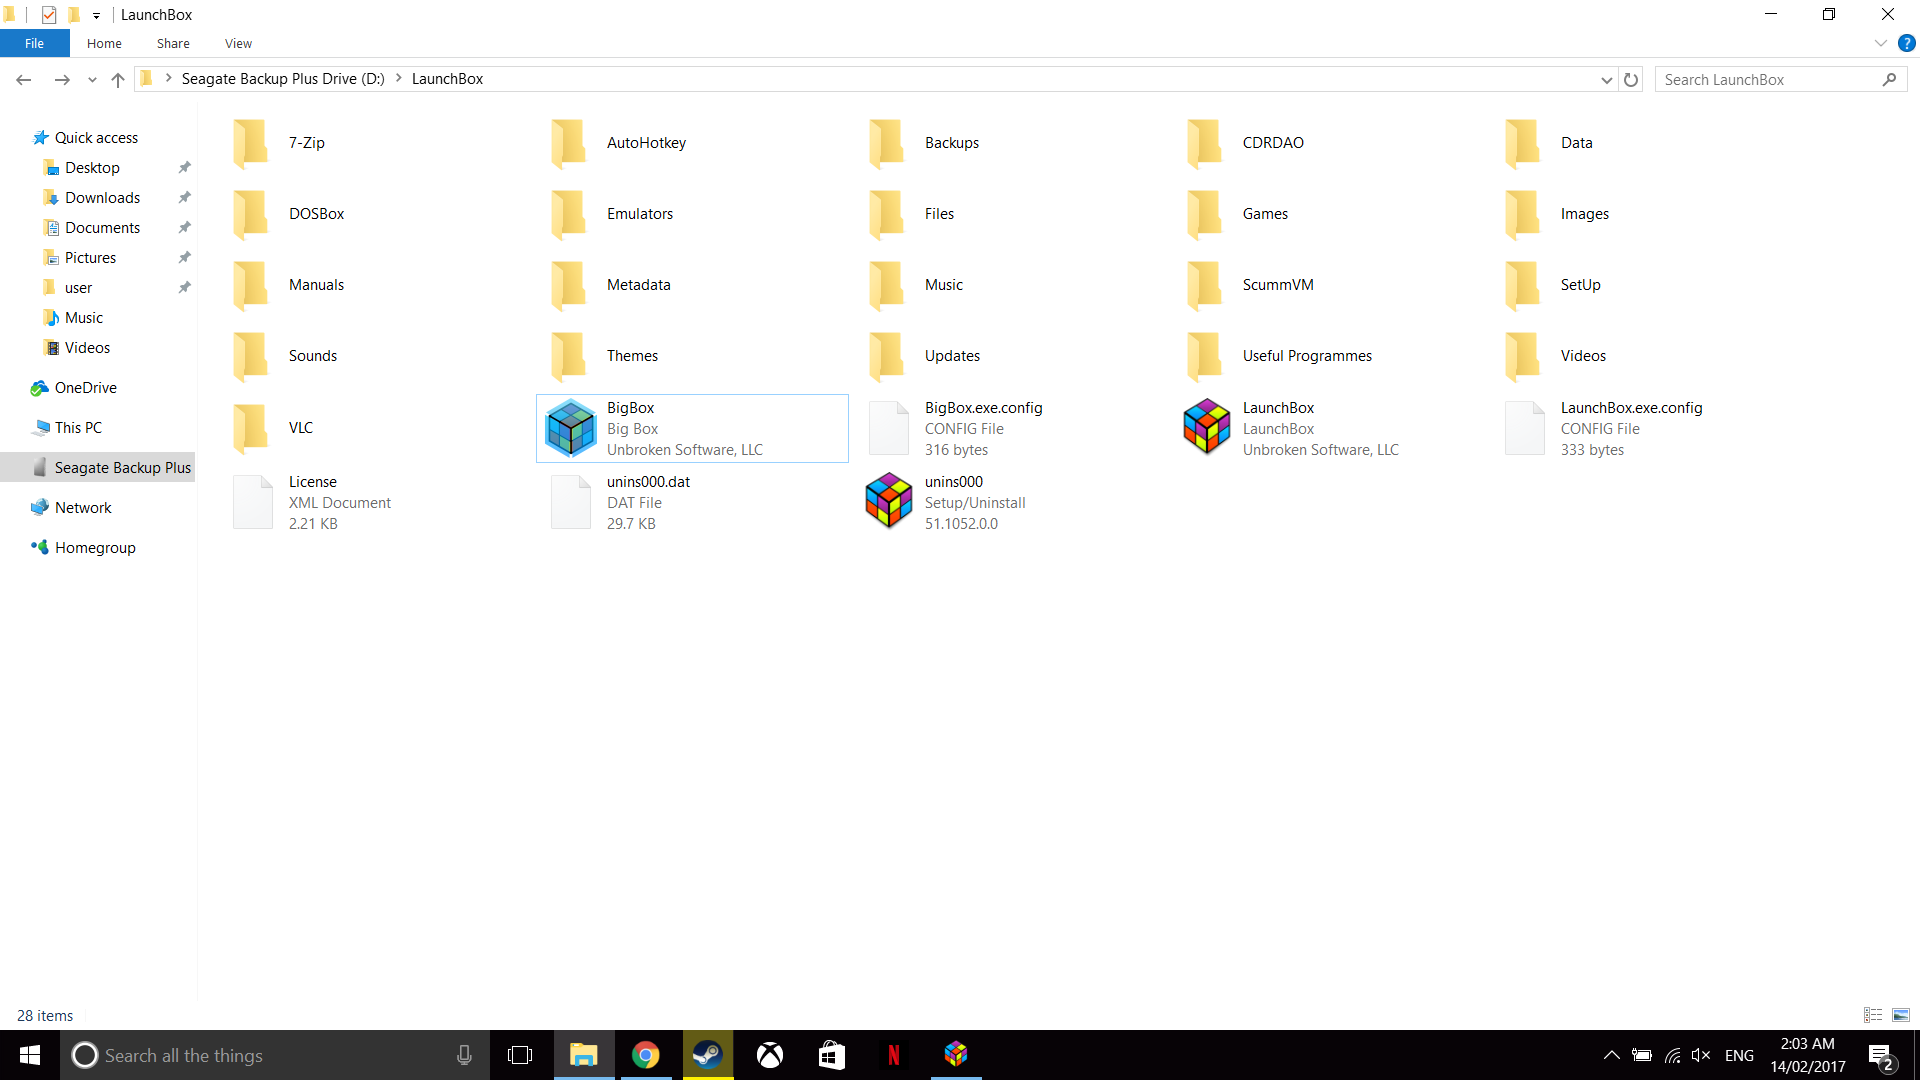This screenshot has height=1080, width=1920.
Task: Open the BigBox application icon
Action: 571,428
